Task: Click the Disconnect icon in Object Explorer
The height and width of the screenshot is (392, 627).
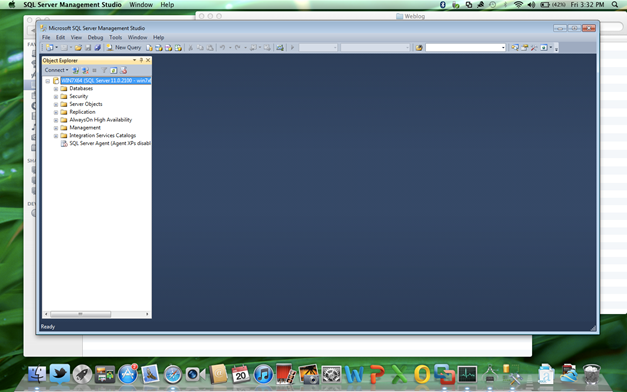Action: (x=85, y=70)
